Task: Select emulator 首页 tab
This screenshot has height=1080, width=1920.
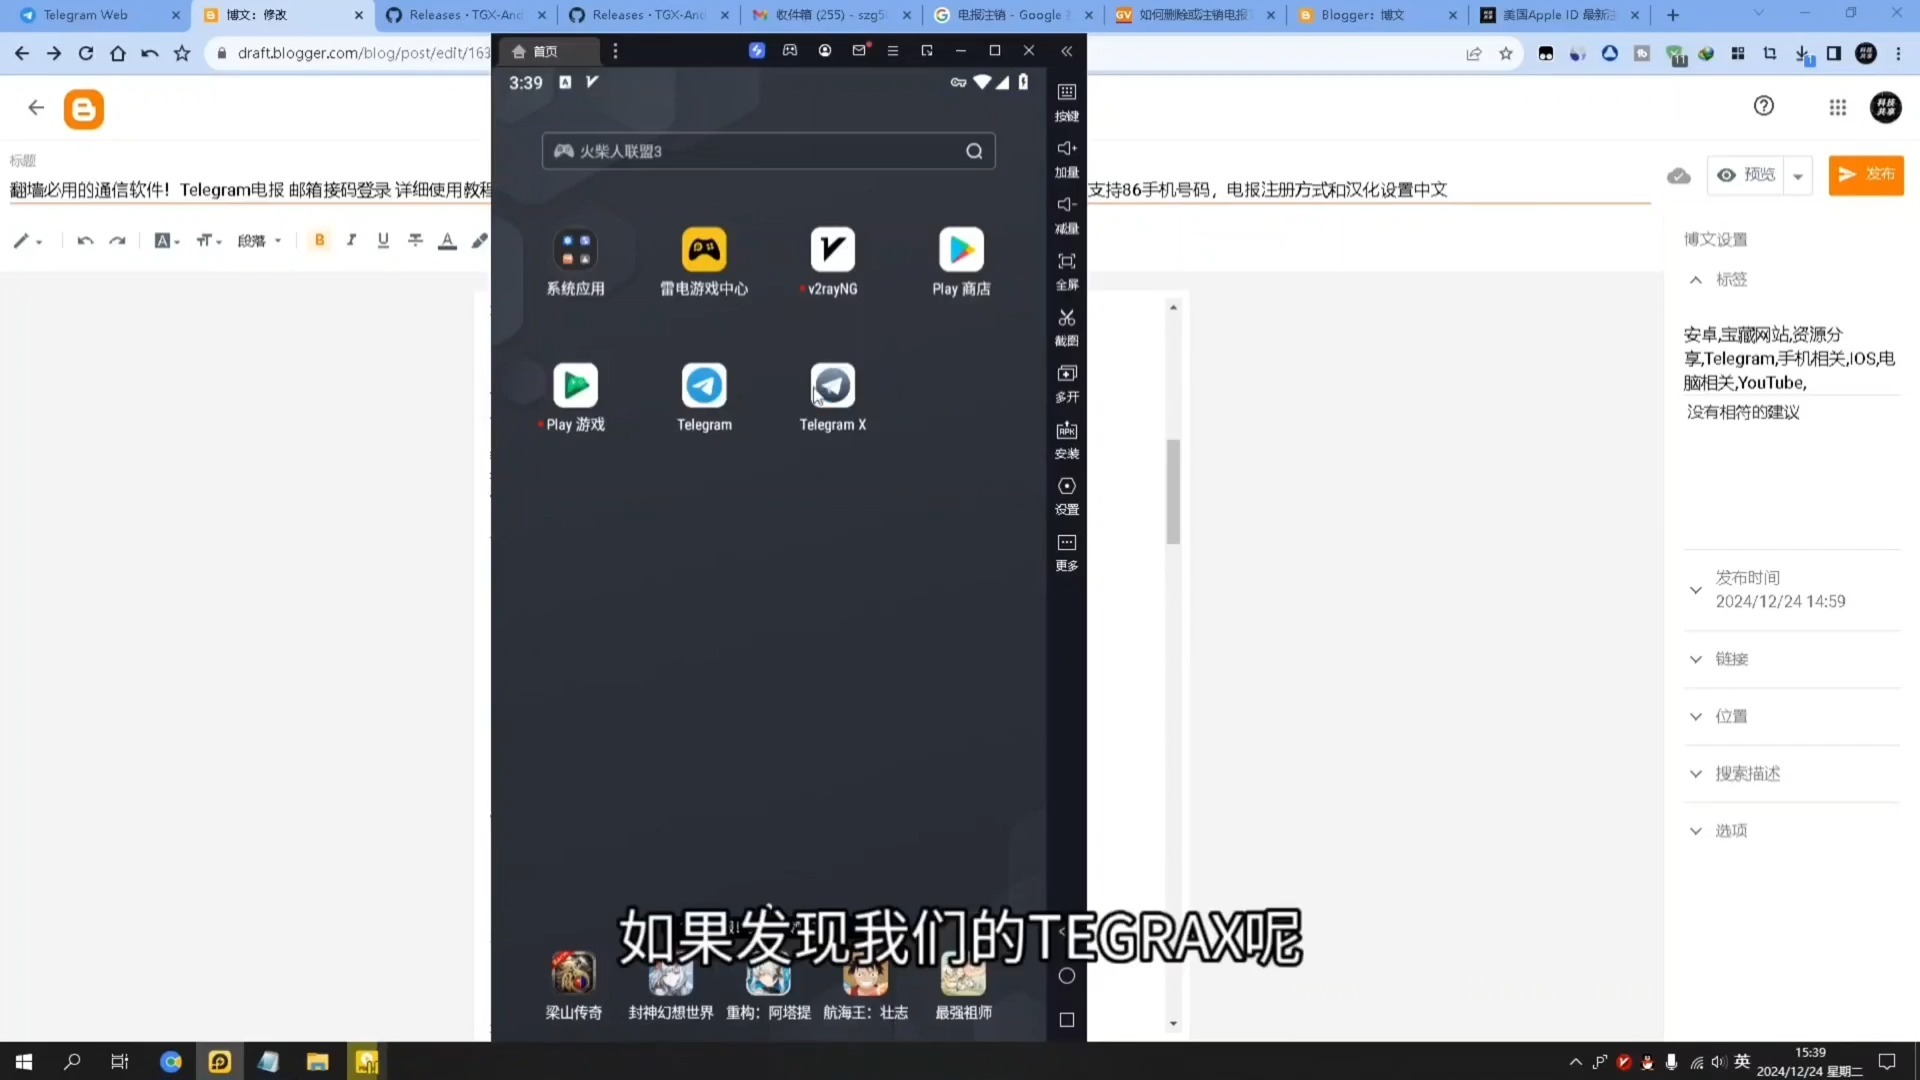Action: pyautogui.click(x=548, y=51)
